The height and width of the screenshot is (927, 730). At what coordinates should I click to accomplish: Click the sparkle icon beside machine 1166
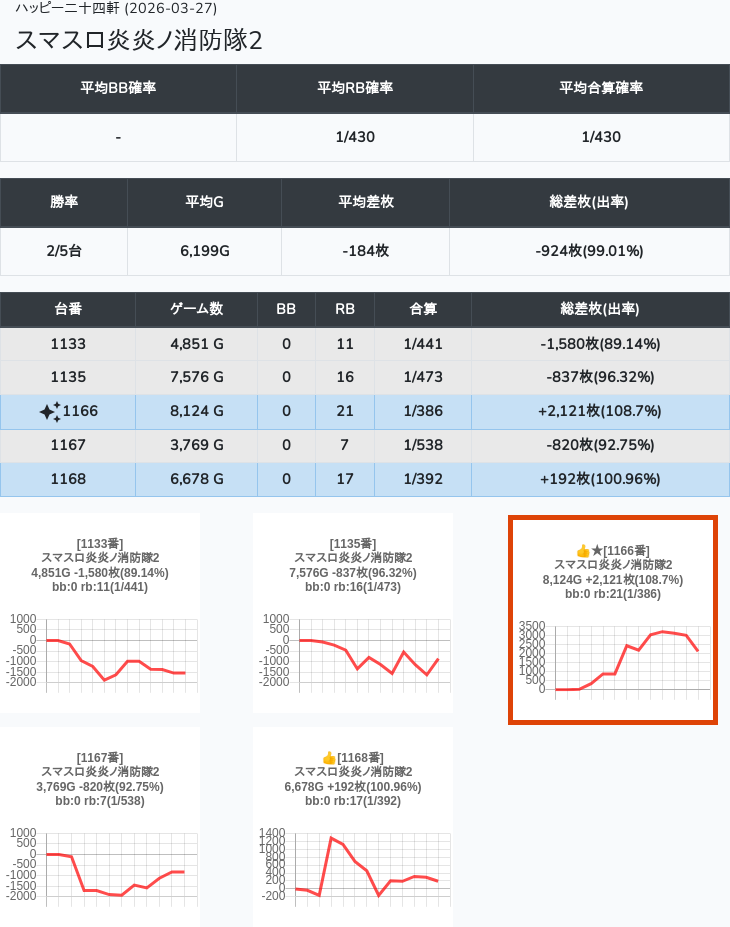point(50,412)
